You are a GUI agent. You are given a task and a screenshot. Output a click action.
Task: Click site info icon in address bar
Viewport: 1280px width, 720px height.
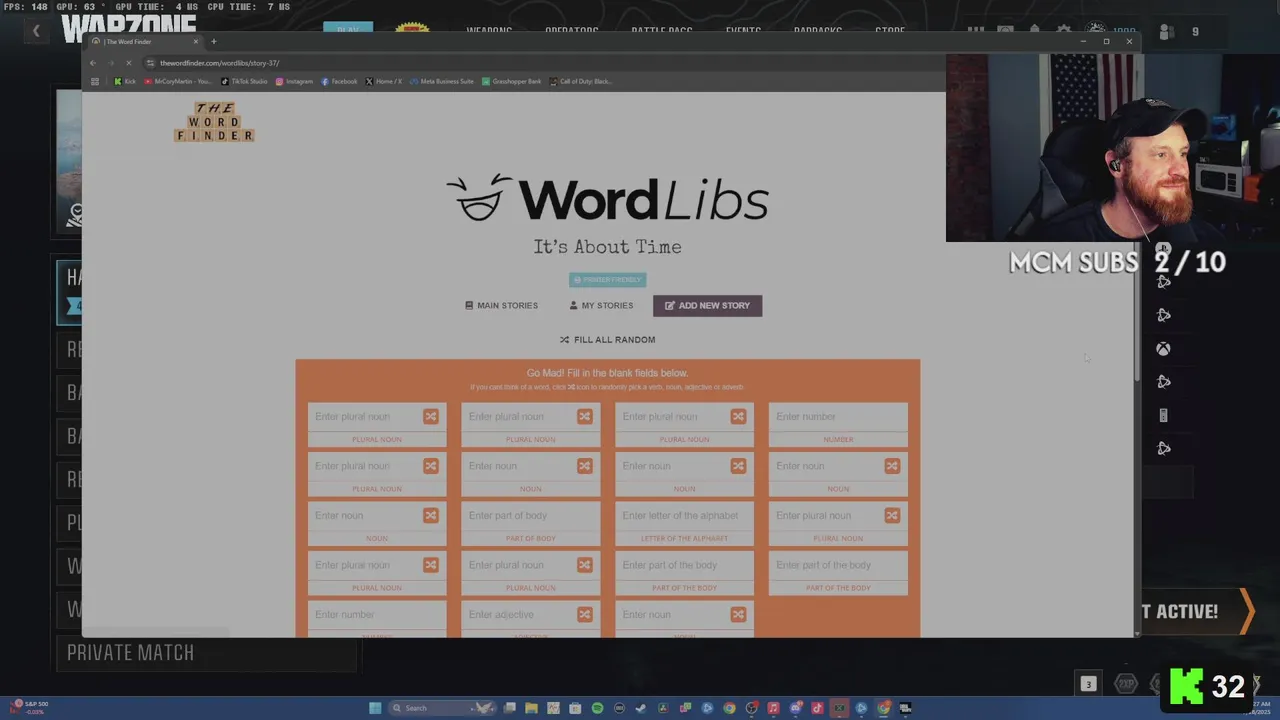(x=151, y=63)
